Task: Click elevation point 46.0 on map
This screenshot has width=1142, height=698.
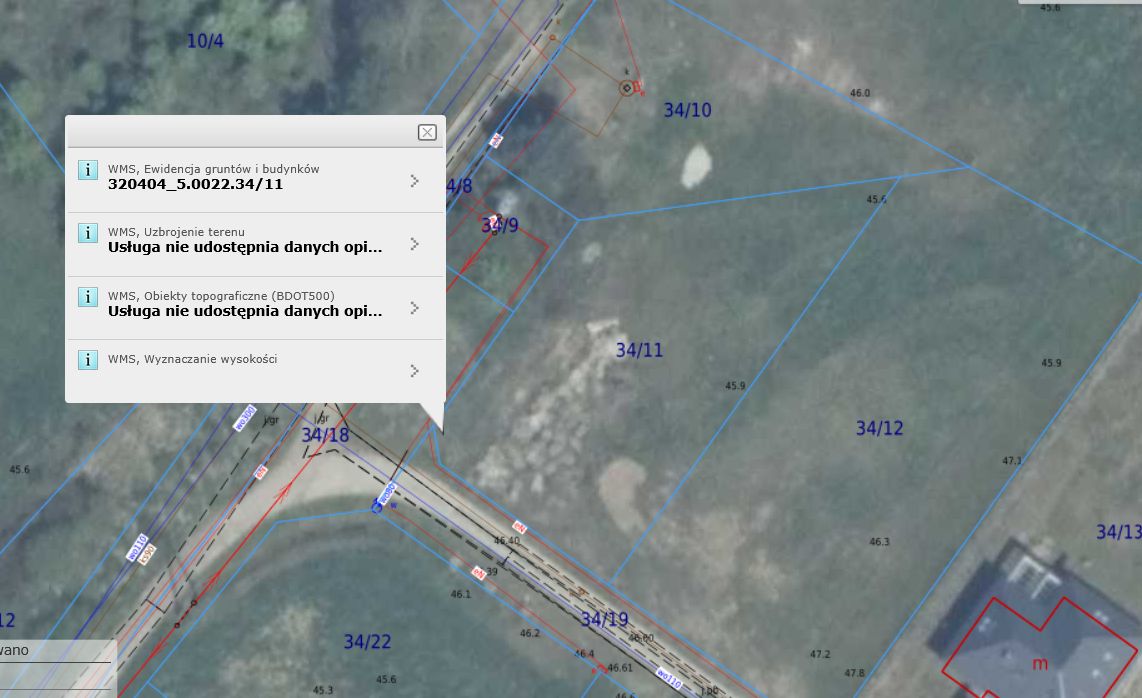Action: click(860, 93)
